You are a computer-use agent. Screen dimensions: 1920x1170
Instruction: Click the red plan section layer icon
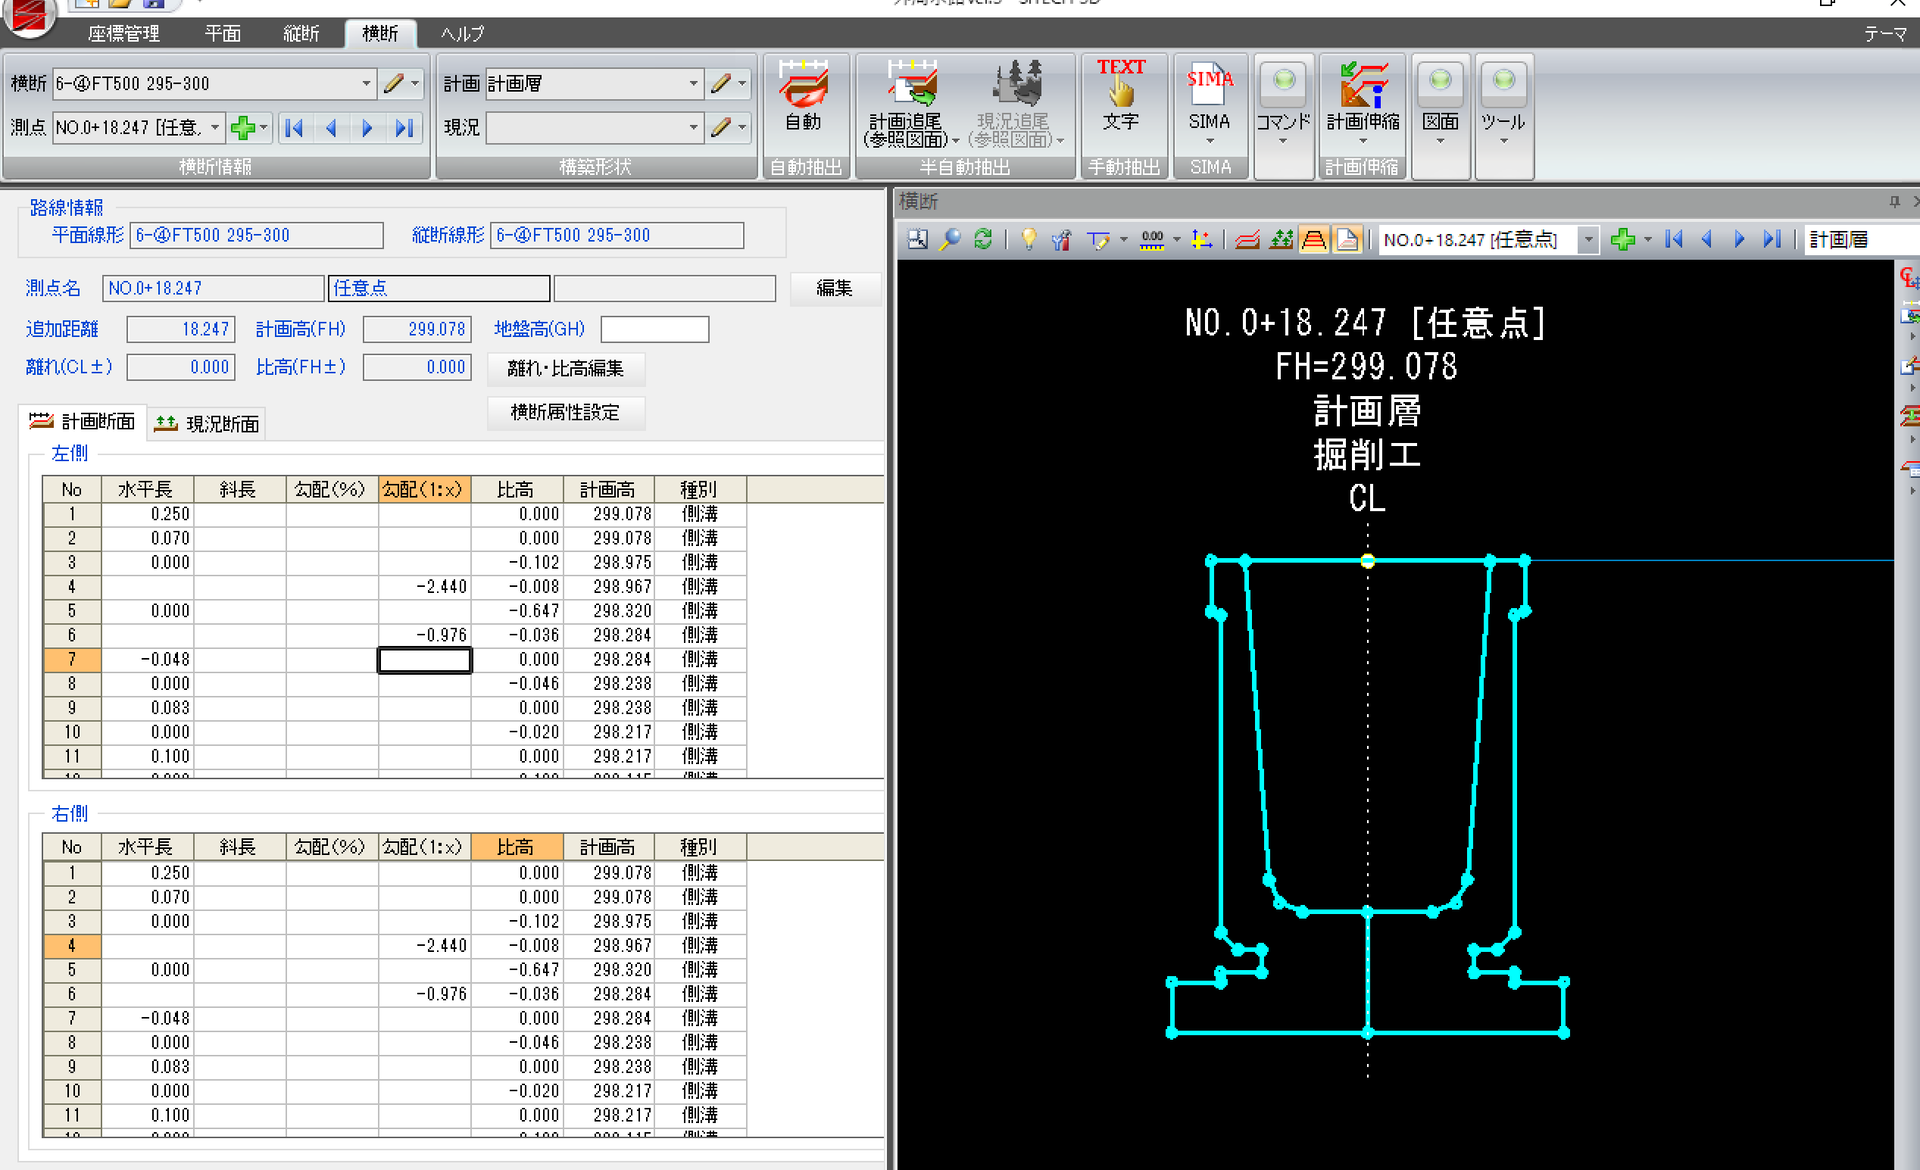pyautogui.click(x=1247, y=240)
